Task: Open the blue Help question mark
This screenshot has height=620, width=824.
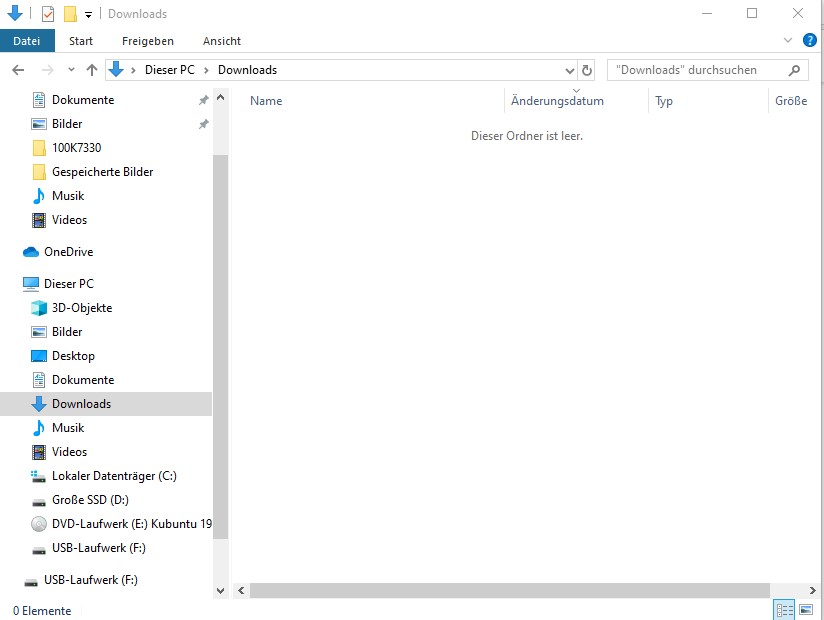Action: [x=810, y=40]
